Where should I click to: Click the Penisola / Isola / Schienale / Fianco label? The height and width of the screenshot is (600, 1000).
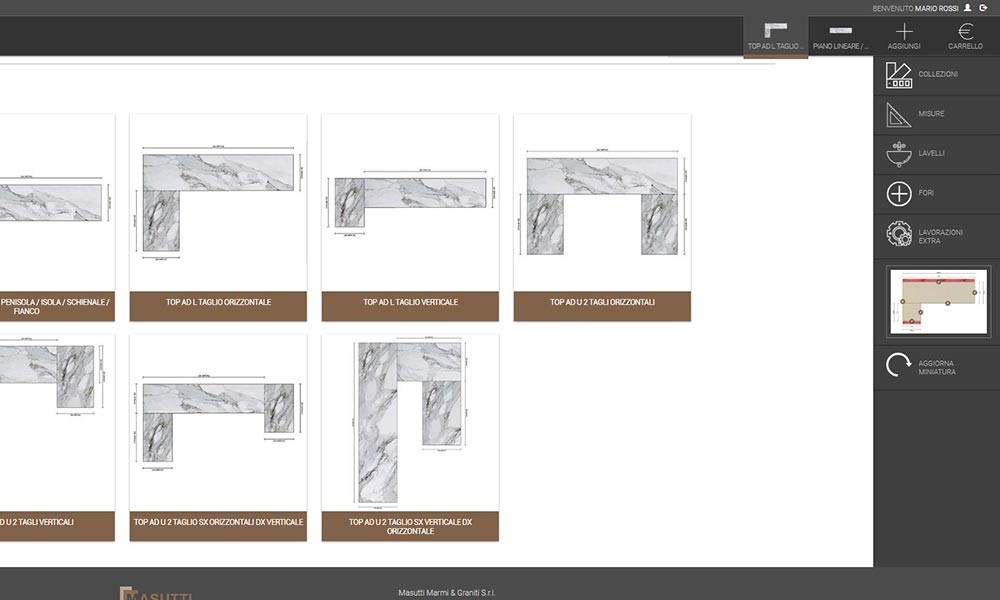click(55, 307)
